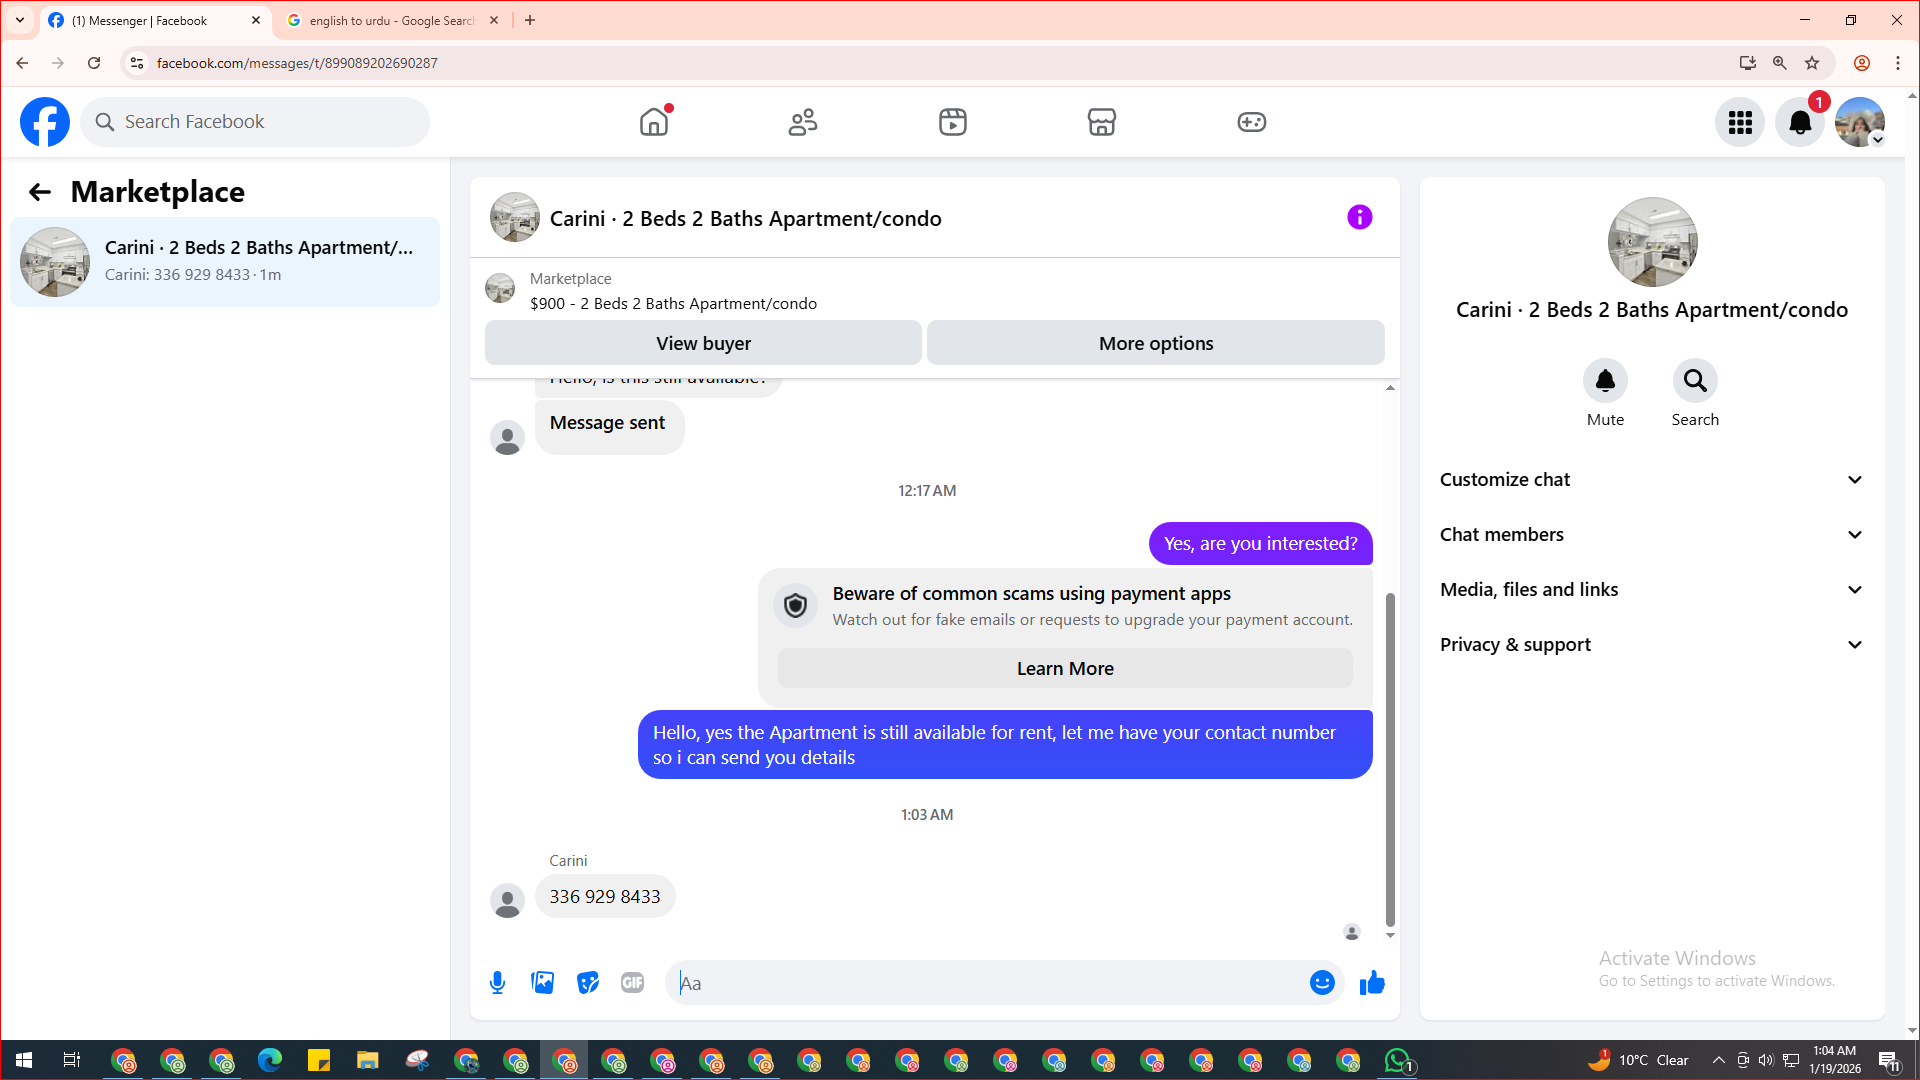Open conversation information purple icon
Viewport: 1920px width, 1080px height.
pyautogui.click(x=1360, y=217)
